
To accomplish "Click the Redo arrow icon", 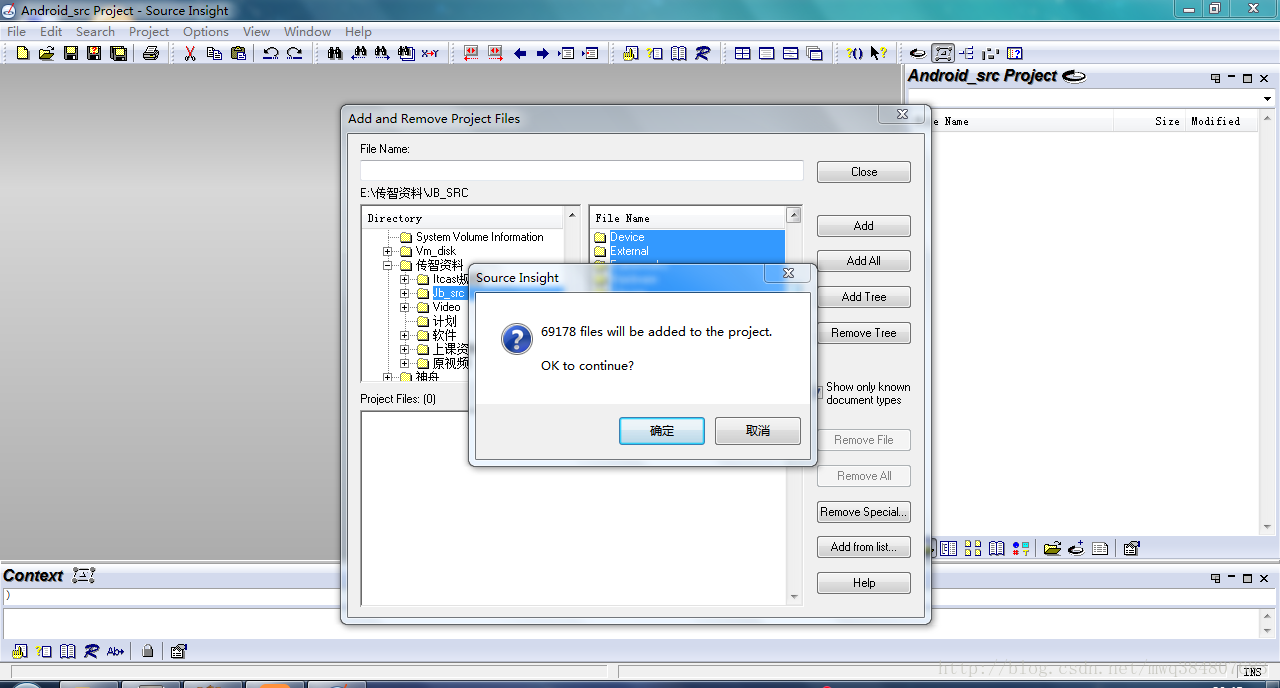I will click(294, 53).
